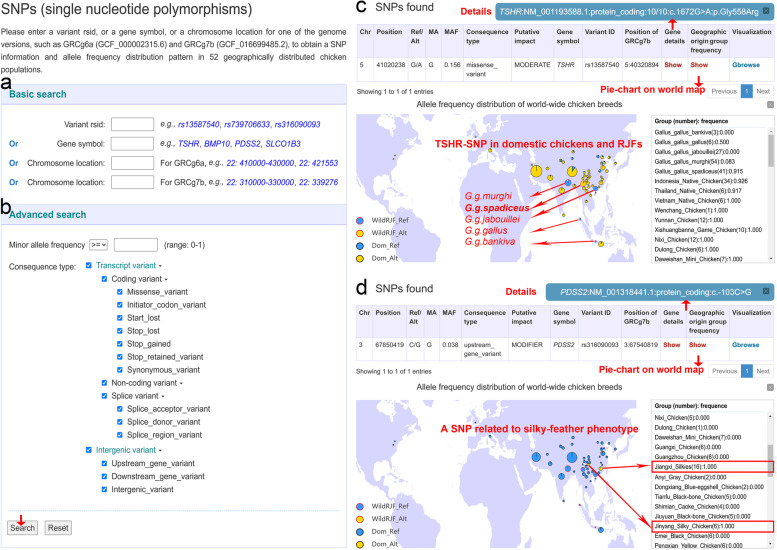Screen dimensions: 777x550
Task: Select Gallus_gallus_spadiceus(41):0.915 in group list
Action: (699, 171)
